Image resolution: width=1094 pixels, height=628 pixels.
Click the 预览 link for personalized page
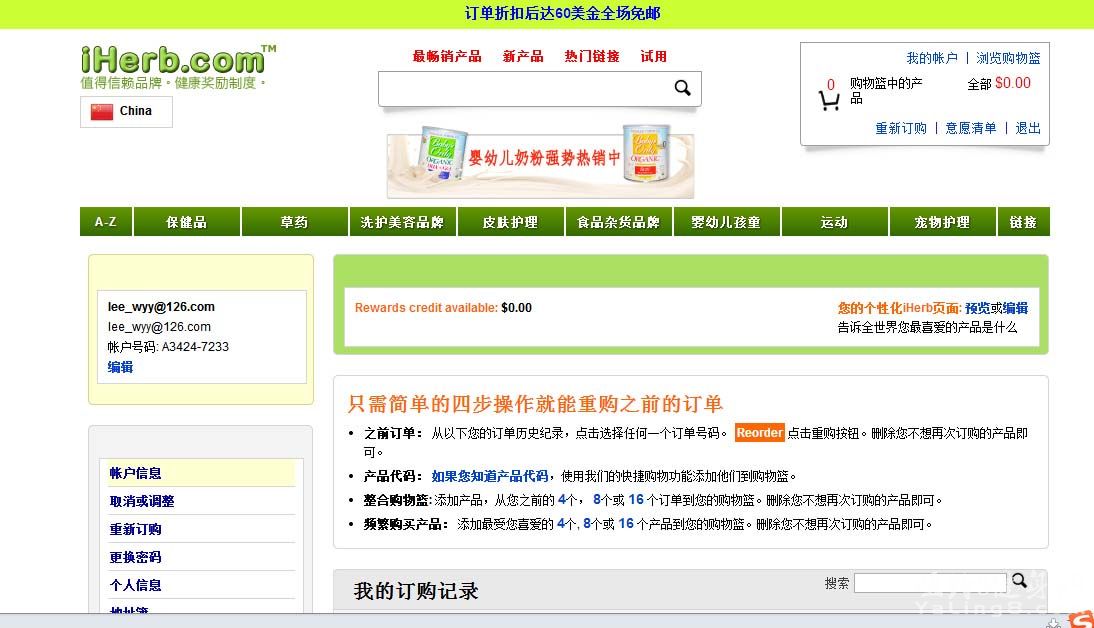(x=977, y=308)
